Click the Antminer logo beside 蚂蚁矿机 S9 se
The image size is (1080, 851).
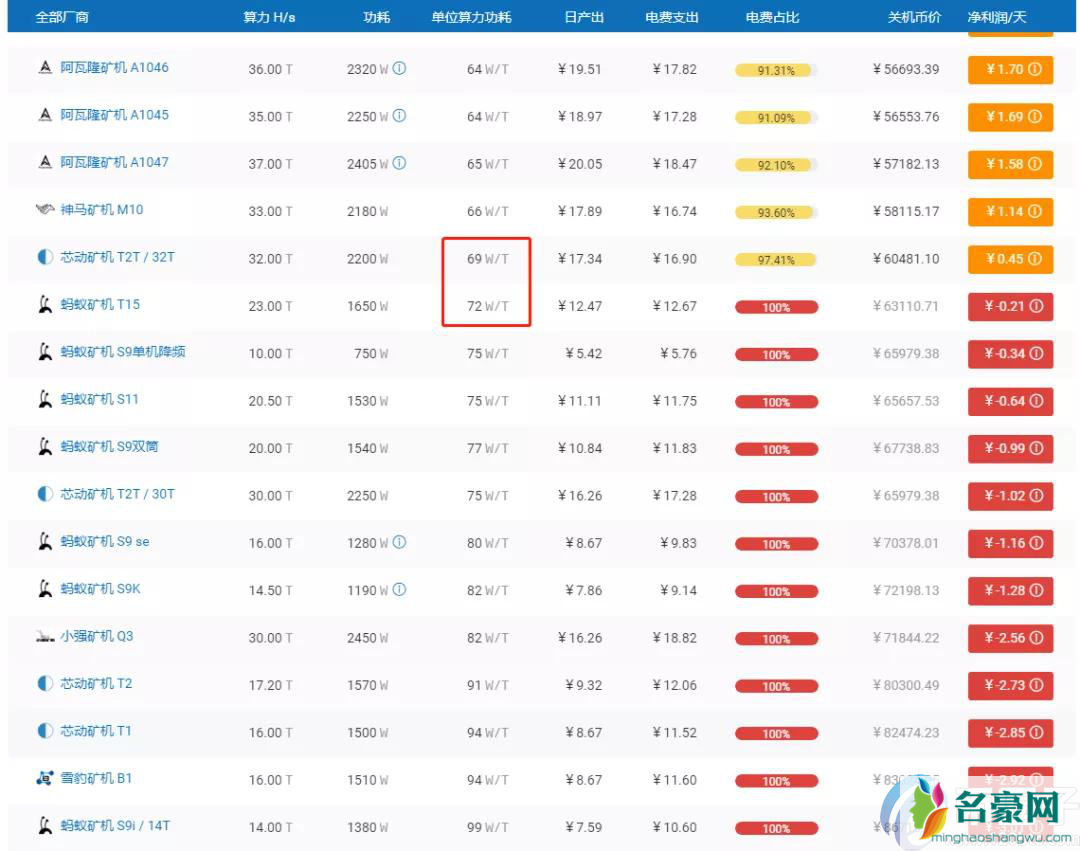tap(45, 542)
